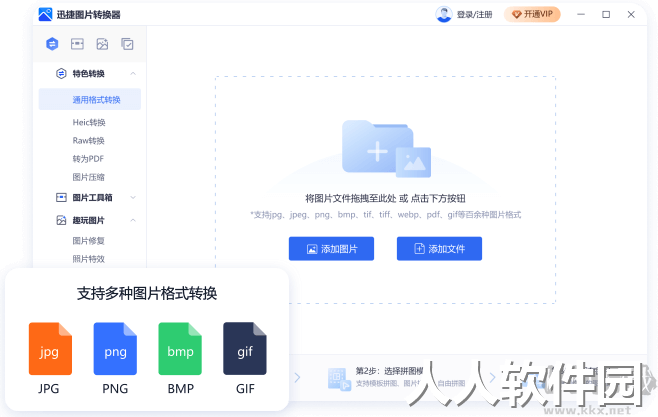
Task: Select 转为PDF in sidebar
Action: tap(88, 159)
